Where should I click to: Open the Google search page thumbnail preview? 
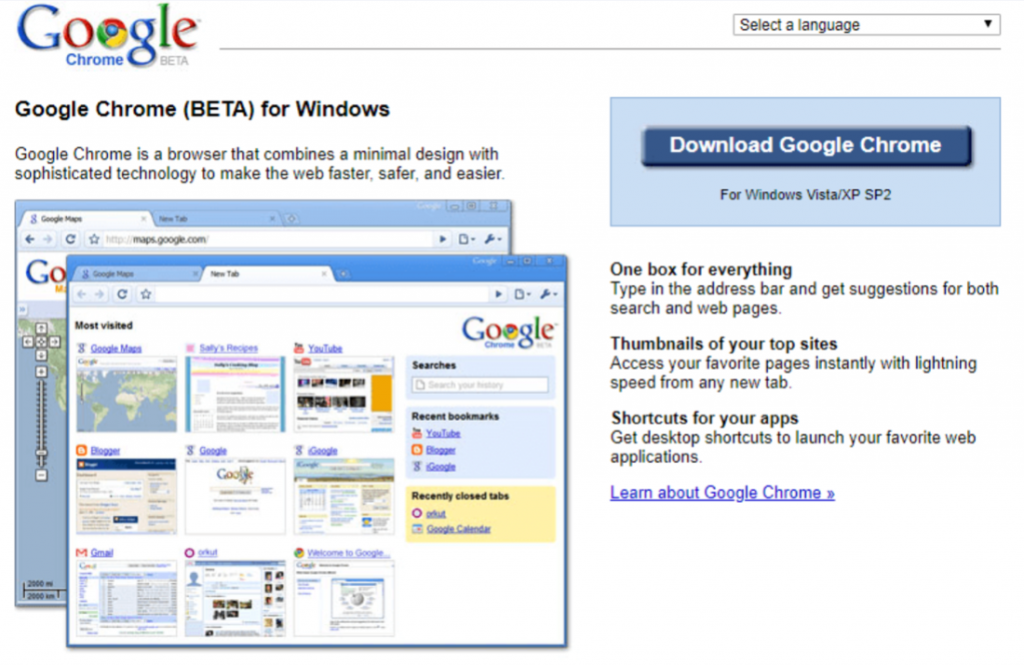tap(235, 496)
